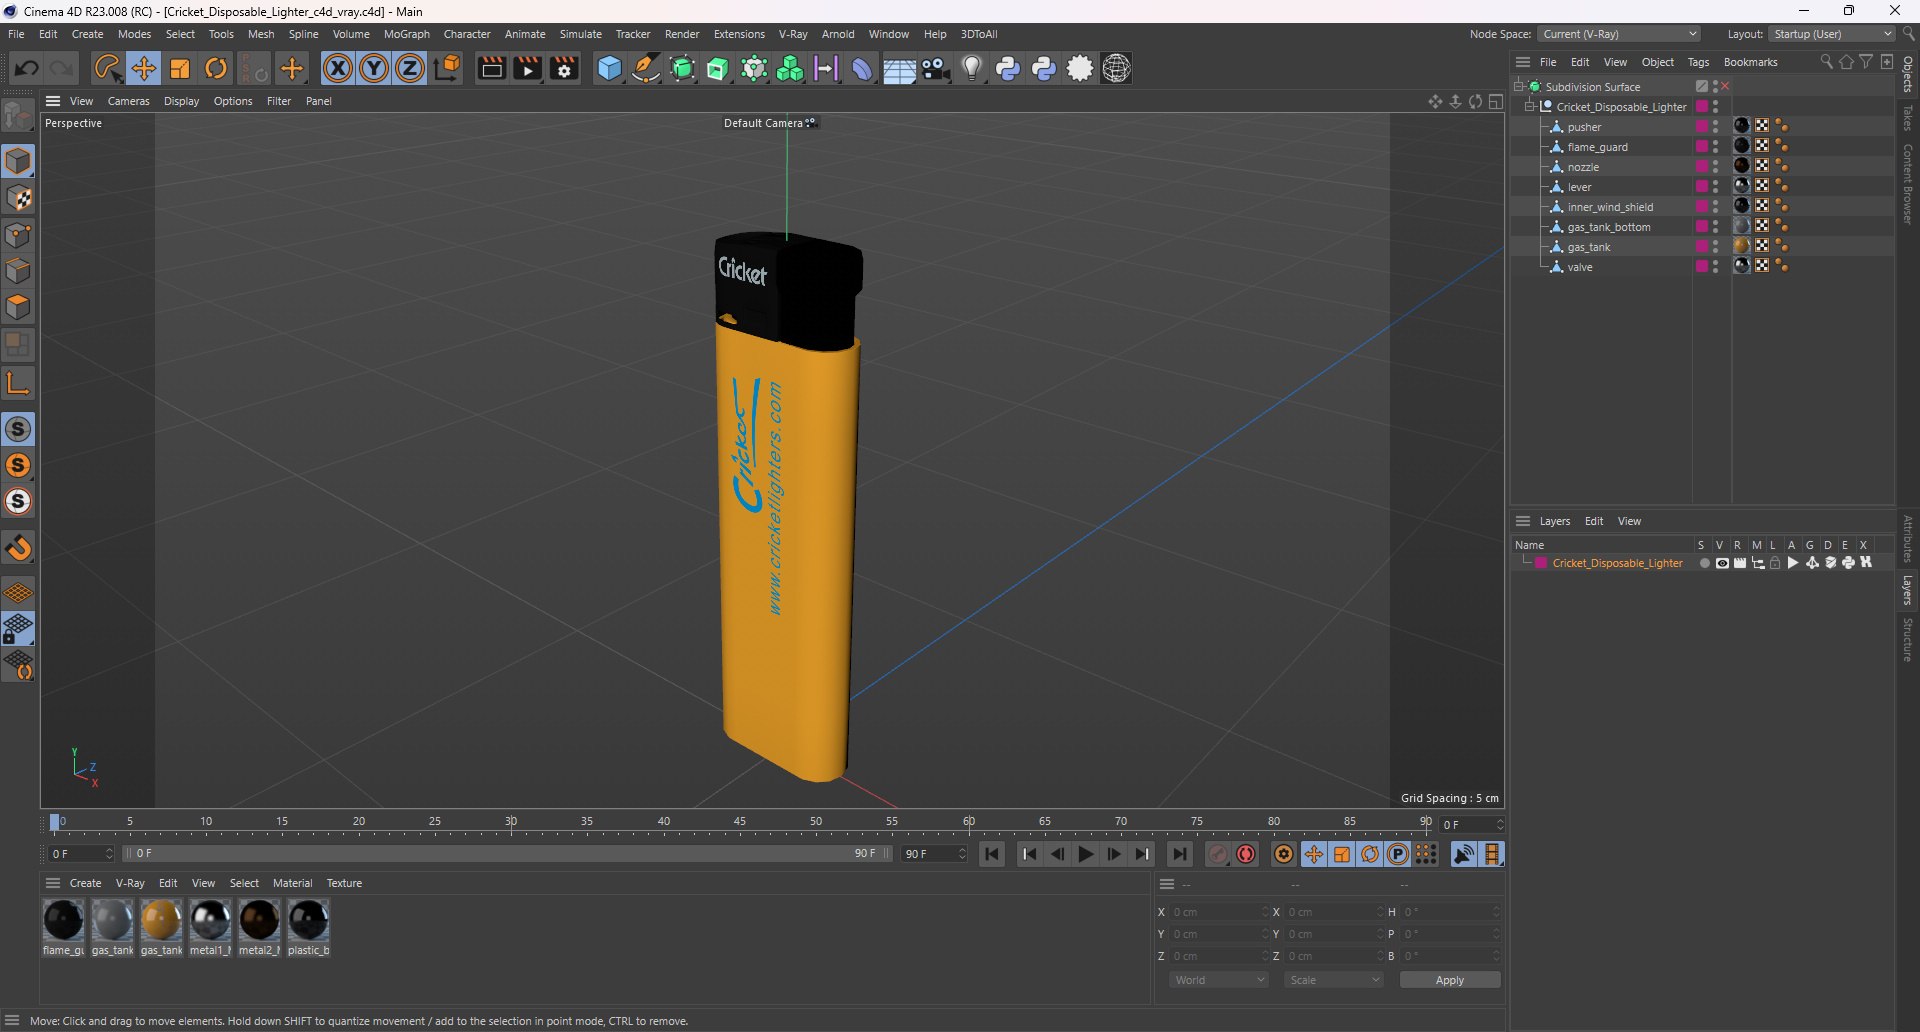Click the globe wireframe icon
1920x1032 pixels.
tap(1117, 68)
